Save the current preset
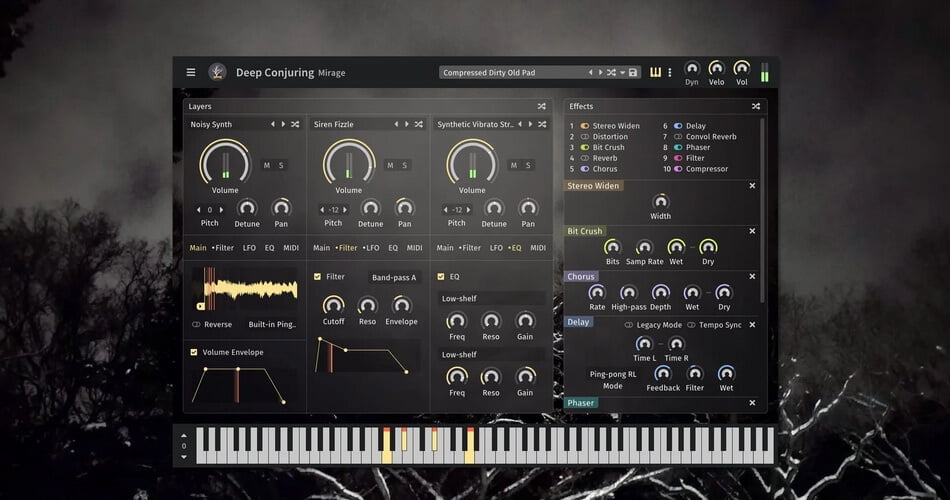 tap(633, 72)
